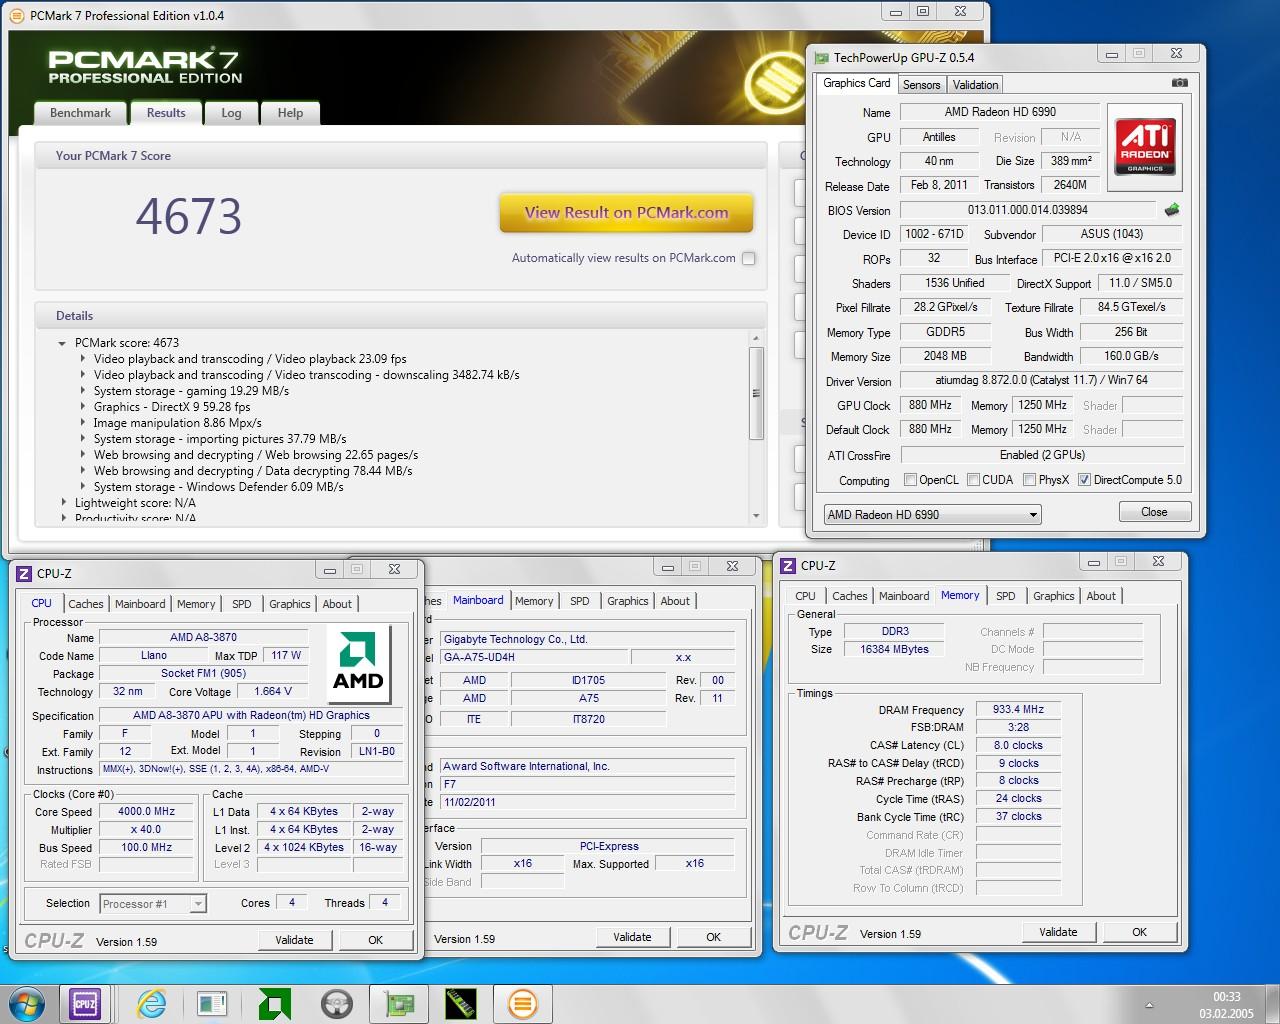Open Graphics tab in CPU-Z Mainboard window
Screen dimensions: 1280x1024
627,601
